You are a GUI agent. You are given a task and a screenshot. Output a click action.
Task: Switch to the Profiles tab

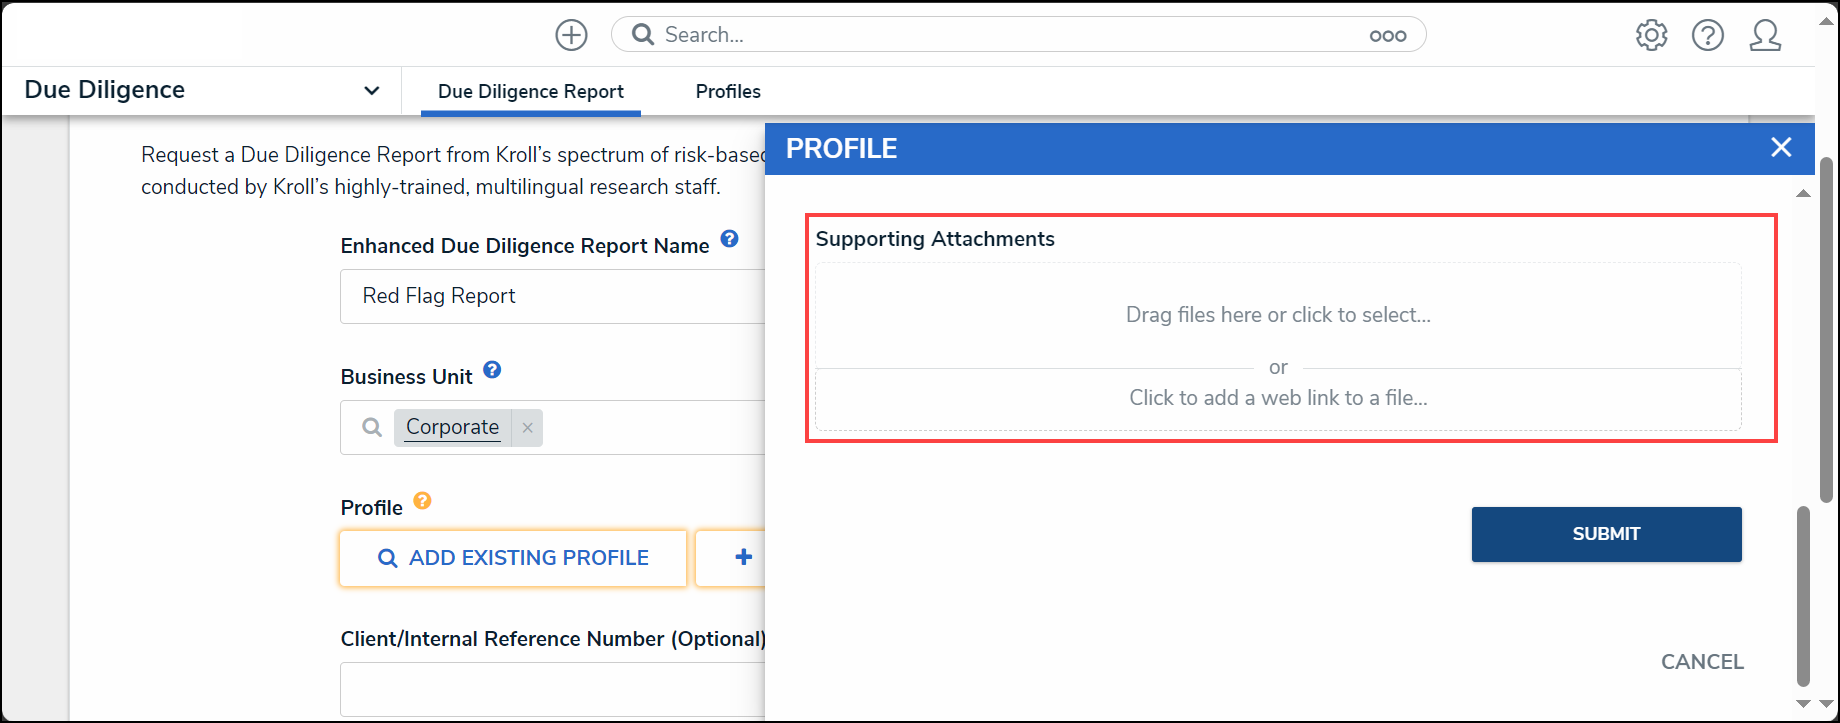click(x=728, y=91)
